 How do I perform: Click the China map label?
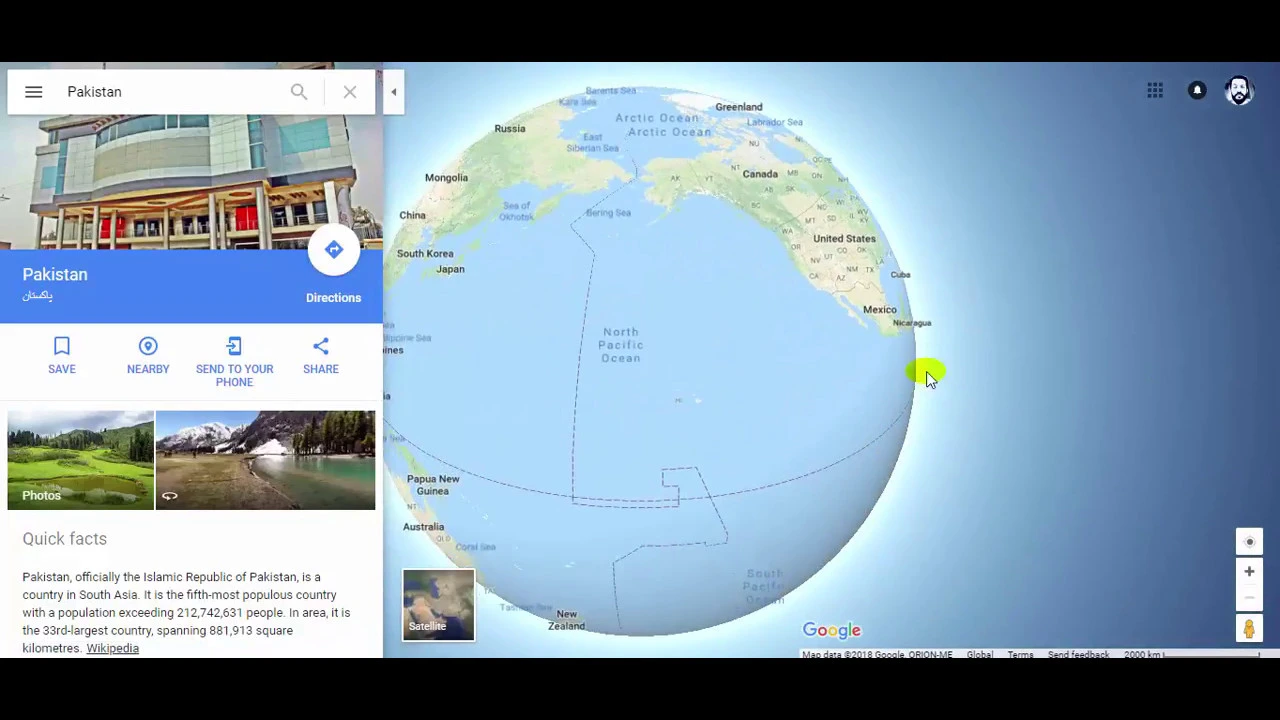(412, 215)
